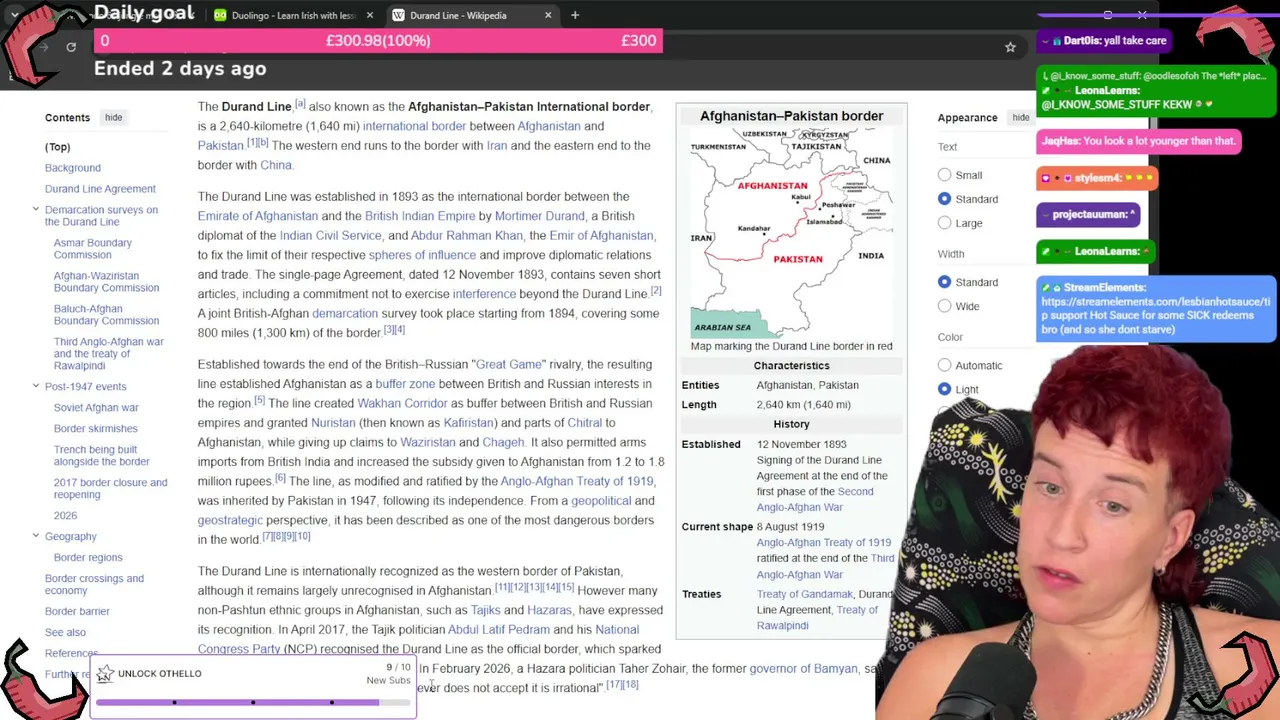Set color mode to Automatic
Image resolution: width=1280 pixels, height=720 pixels.
[944, 365]
